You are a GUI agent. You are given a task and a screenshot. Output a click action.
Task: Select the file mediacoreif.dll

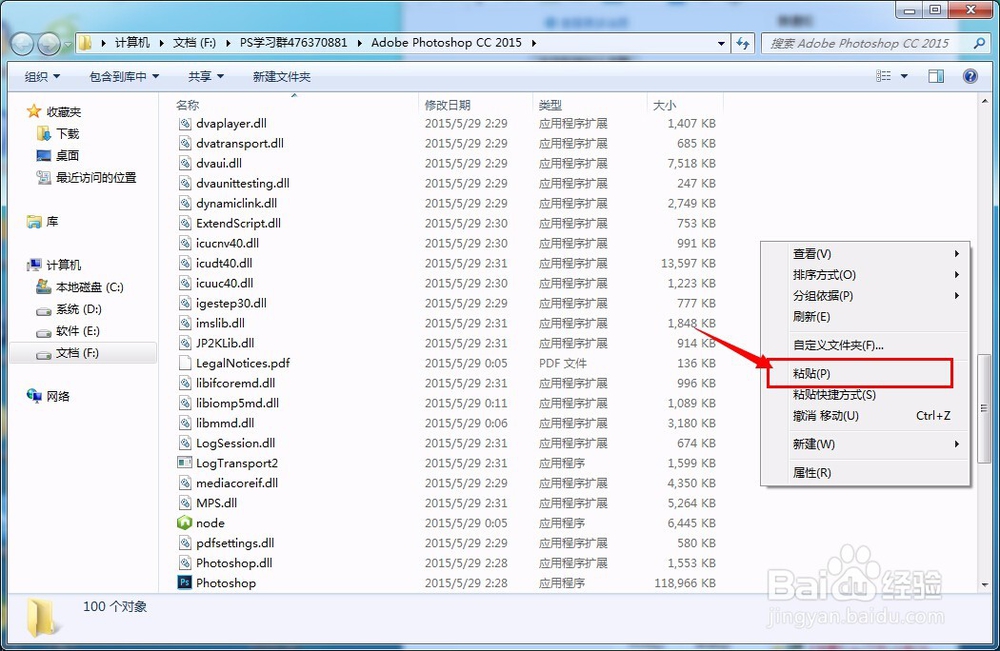pyautogui.click(x=237, y=483)
